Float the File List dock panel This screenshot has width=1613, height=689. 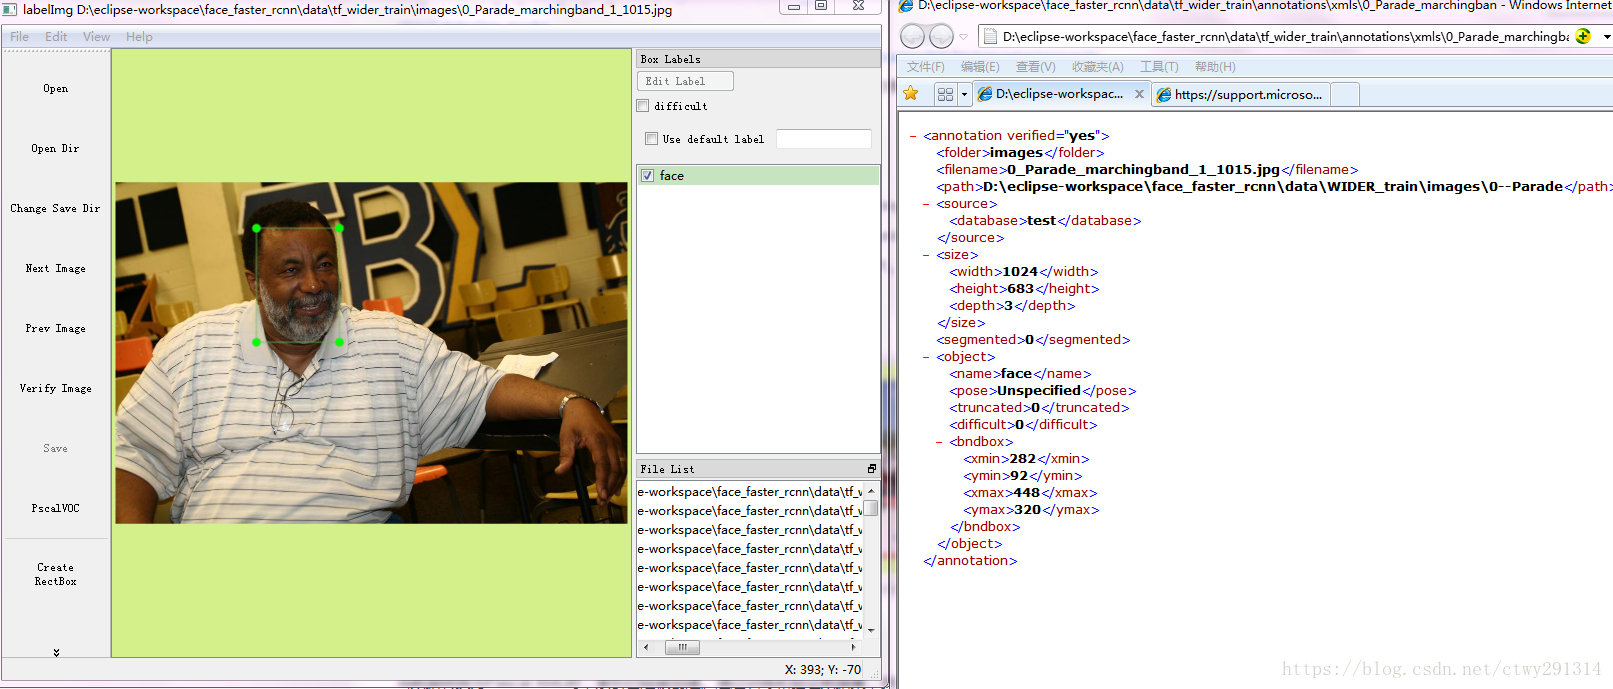point(871,469)
